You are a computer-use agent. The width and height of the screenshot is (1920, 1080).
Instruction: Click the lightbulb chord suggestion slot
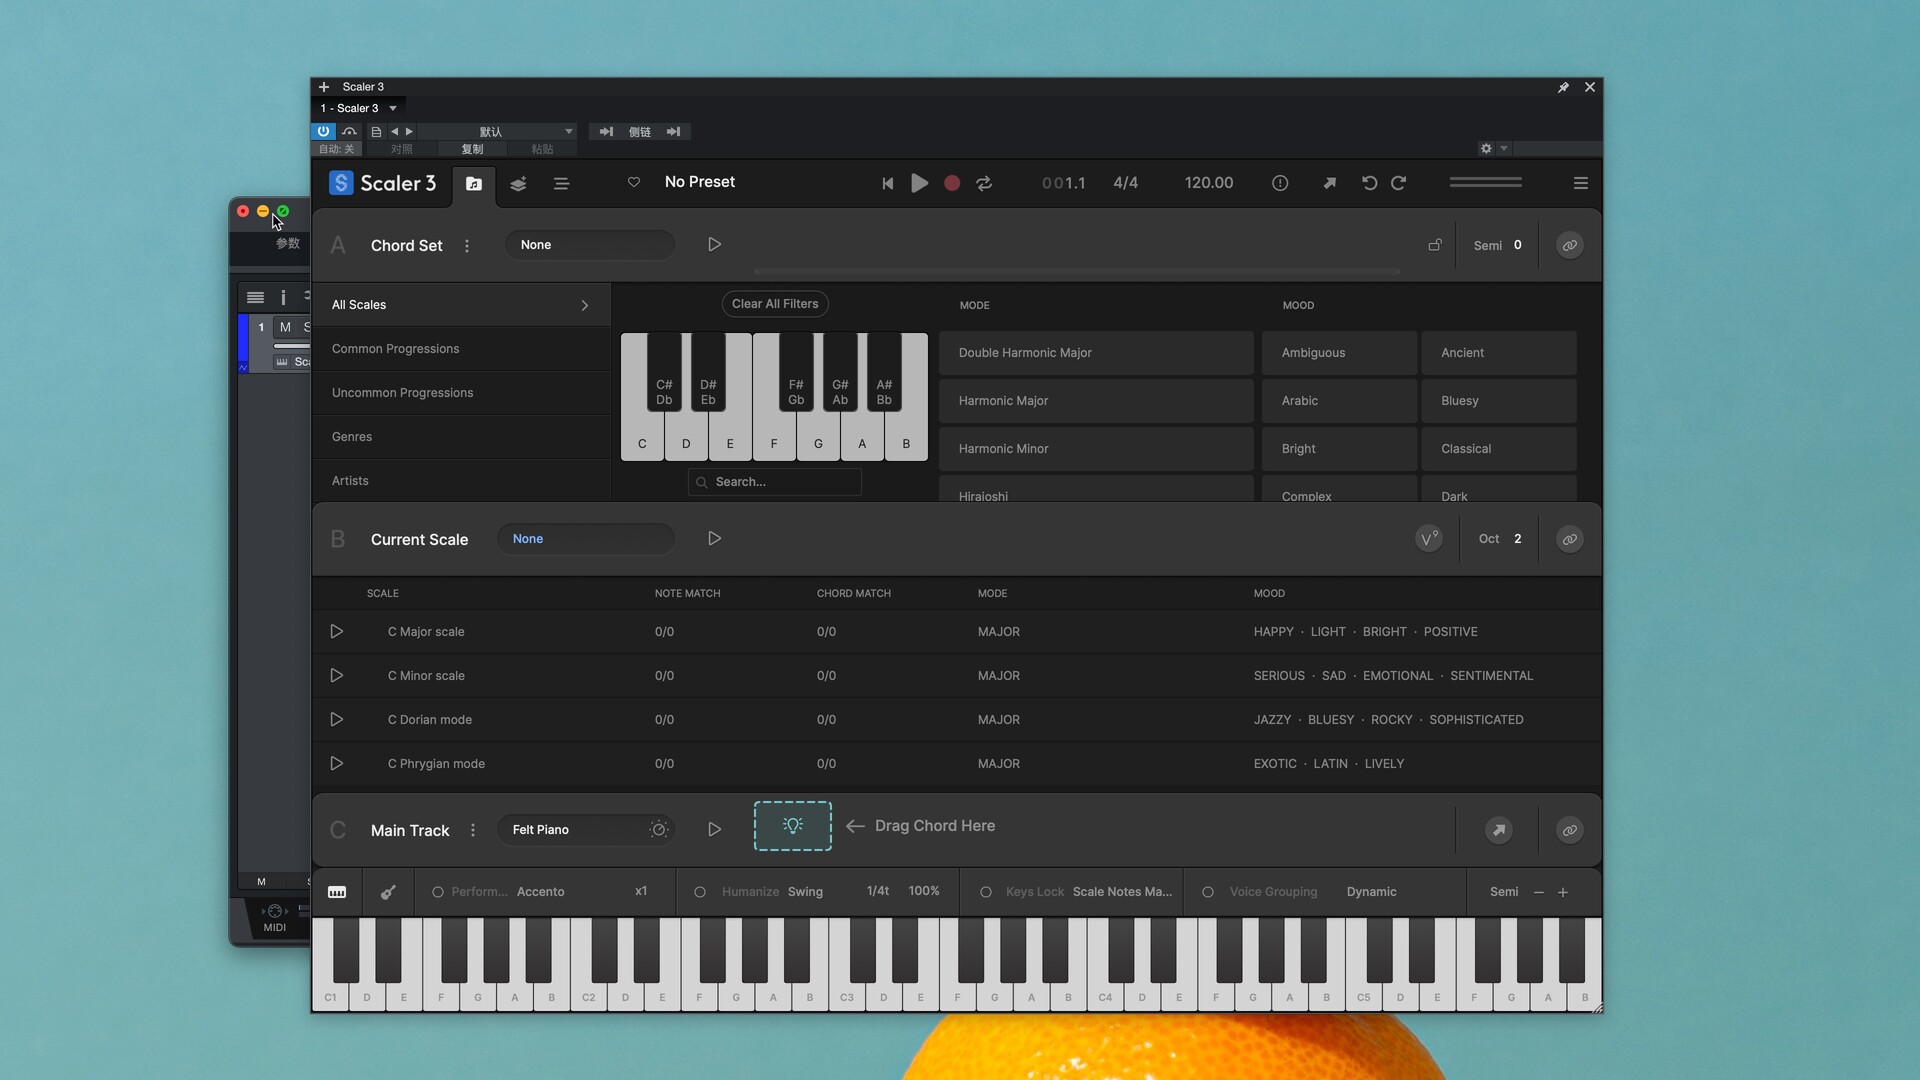tap(793, 826)
